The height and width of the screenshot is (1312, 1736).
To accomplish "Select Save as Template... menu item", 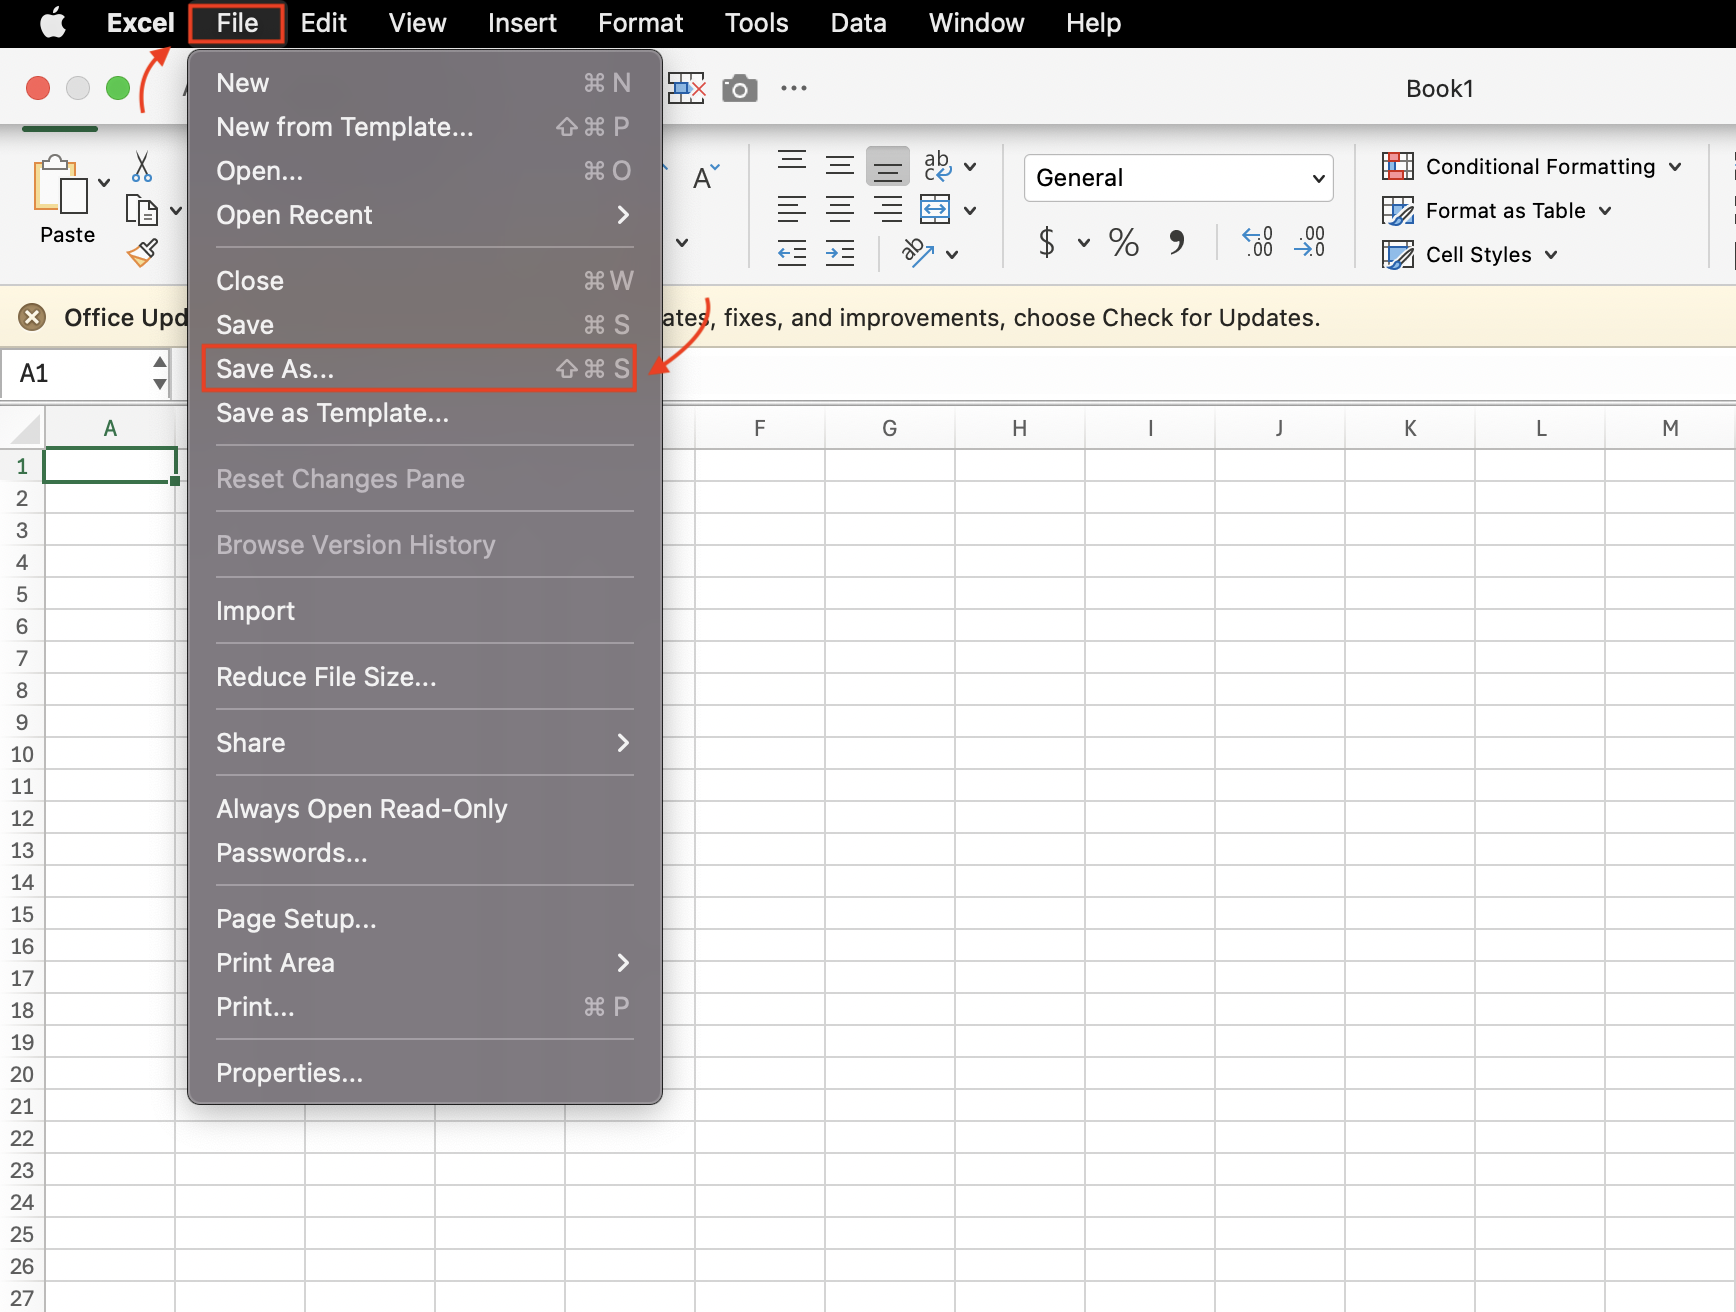I will click(424, 413).
